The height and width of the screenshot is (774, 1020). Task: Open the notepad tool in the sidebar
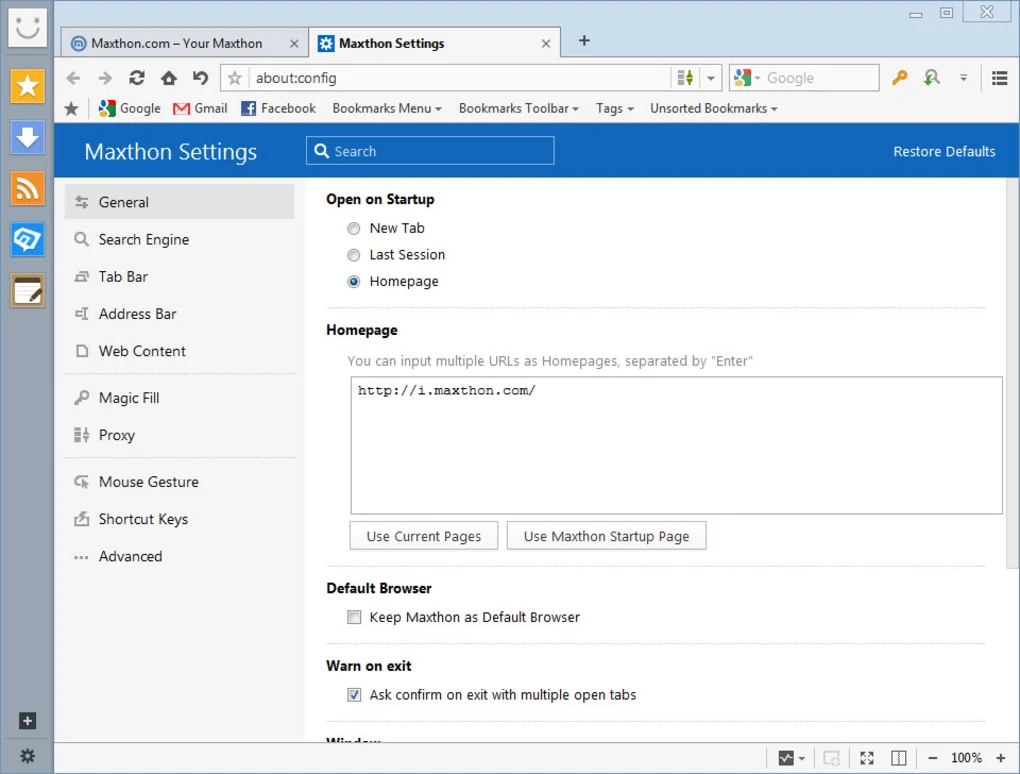[x=27, y=290]
